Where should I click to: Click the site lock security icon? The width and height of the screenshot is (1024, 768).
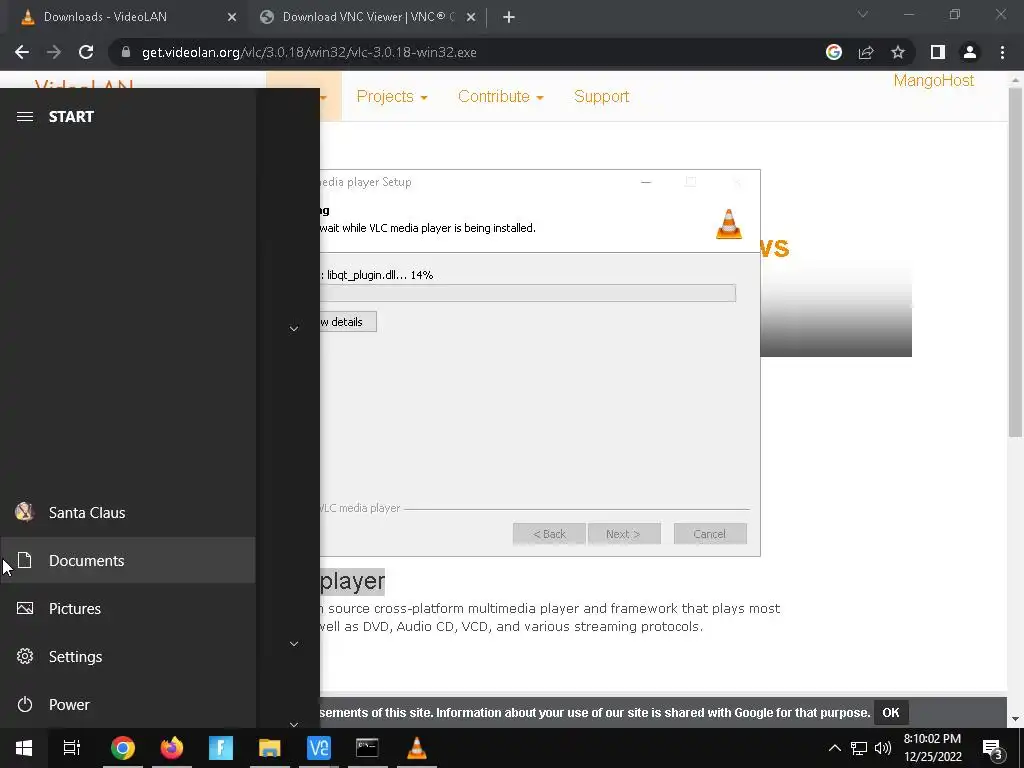126,52
